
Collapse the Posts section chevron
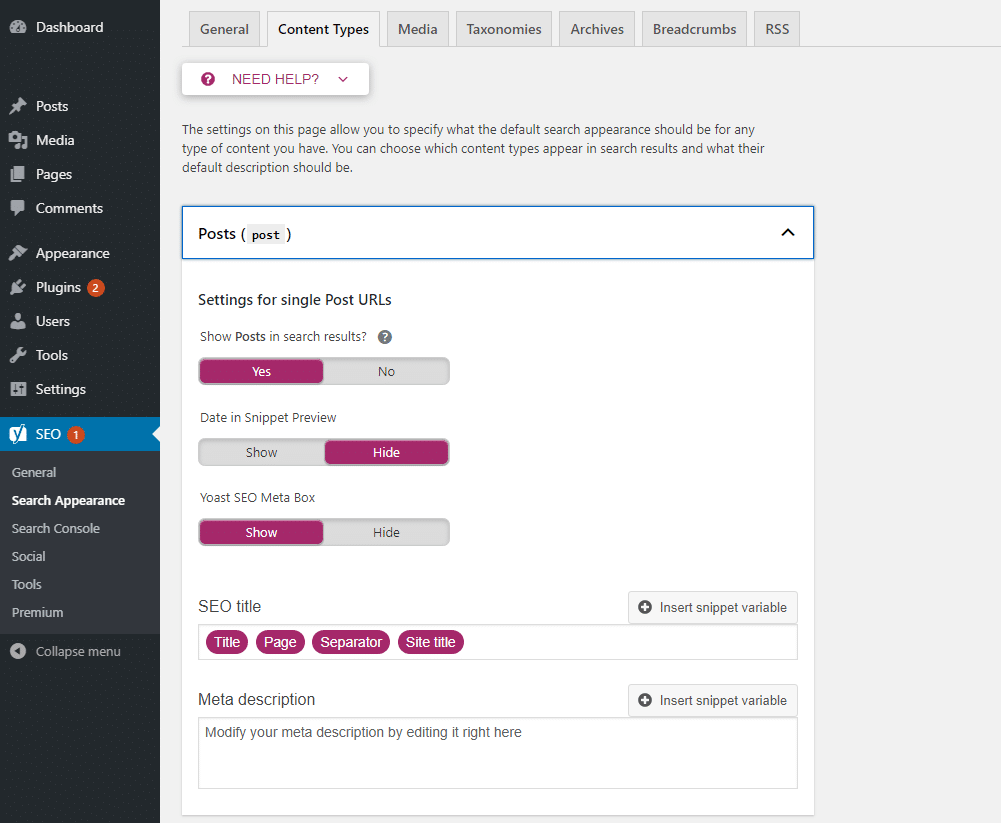tap(788, 233)
